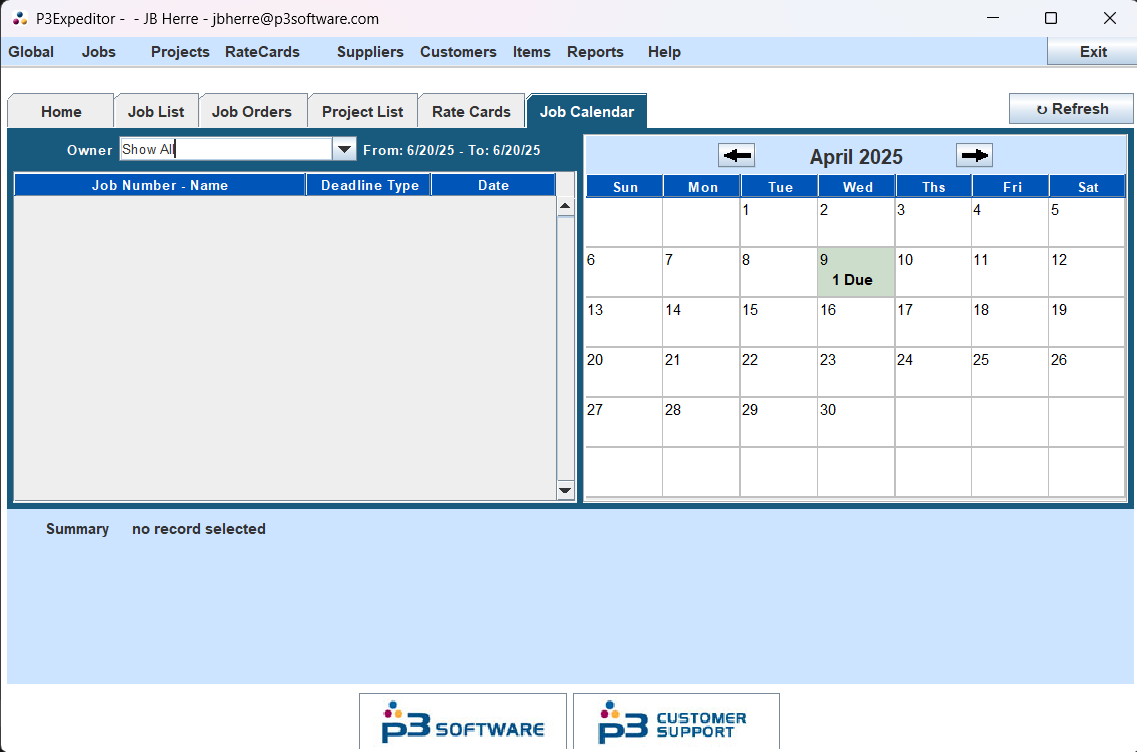This screenshot has height=752, width=1137.
Task: Click the Summary label
Action: click(78, 529)
